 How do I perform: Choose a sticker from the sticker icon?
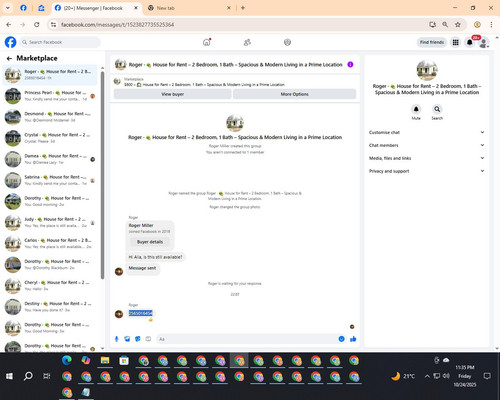pyautogui.click(x=138, y=339)
